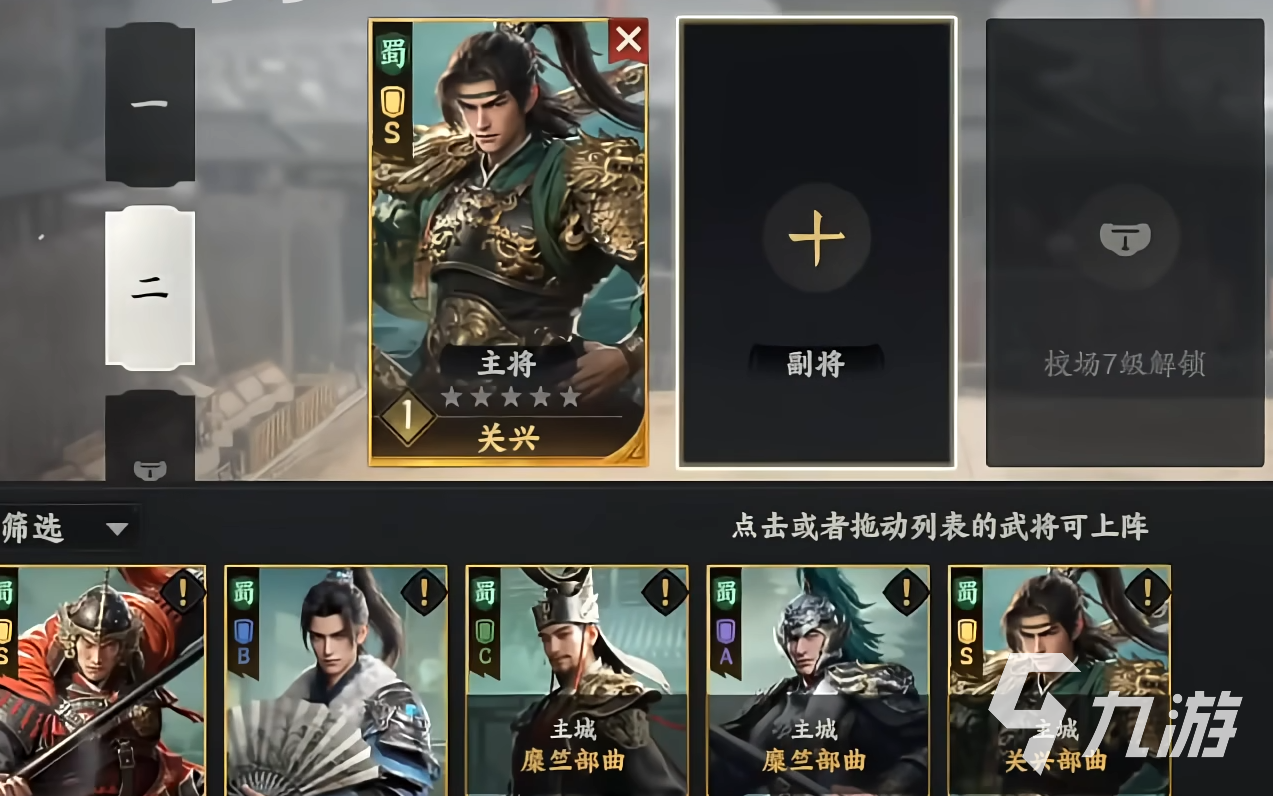Click the star rating on 关兴 card

tap(511, 397)
